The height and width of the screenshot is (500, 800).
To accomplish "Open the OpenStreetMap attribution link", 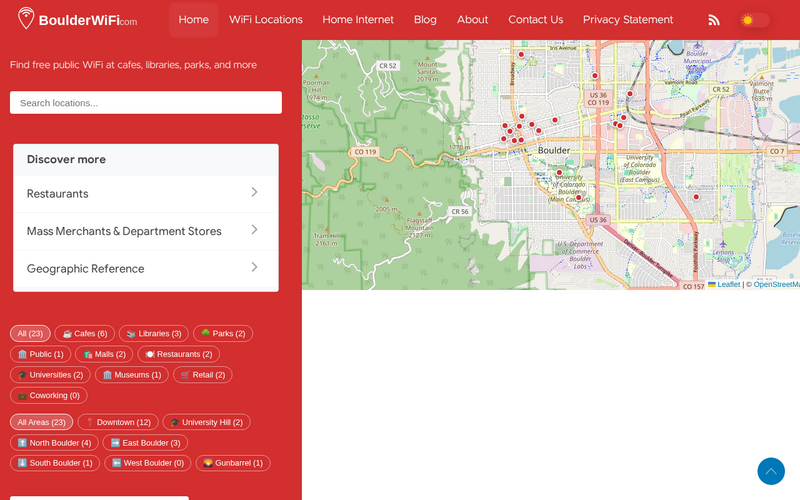I will pos(777,284).
